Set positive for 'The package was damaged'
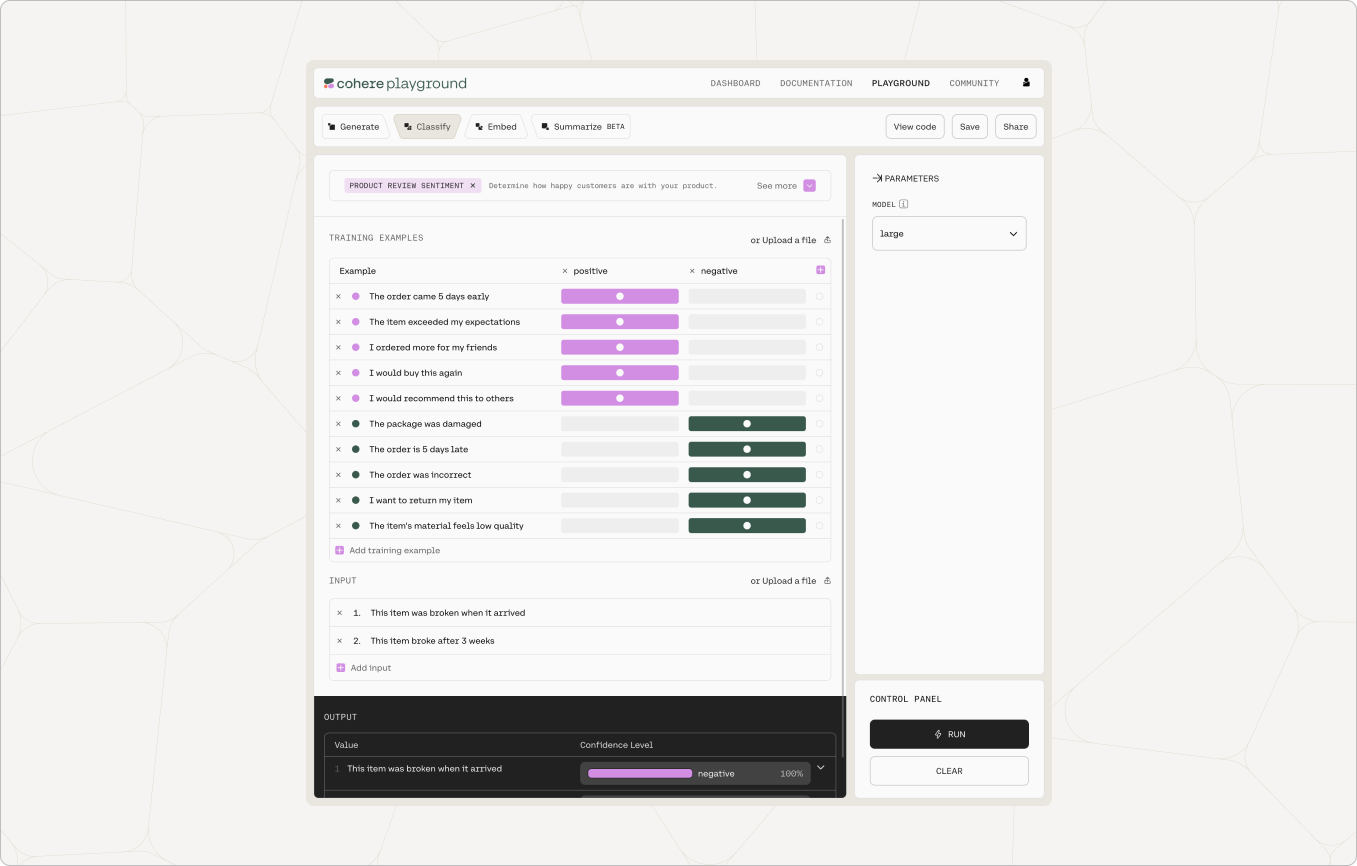 pos(620,424)
